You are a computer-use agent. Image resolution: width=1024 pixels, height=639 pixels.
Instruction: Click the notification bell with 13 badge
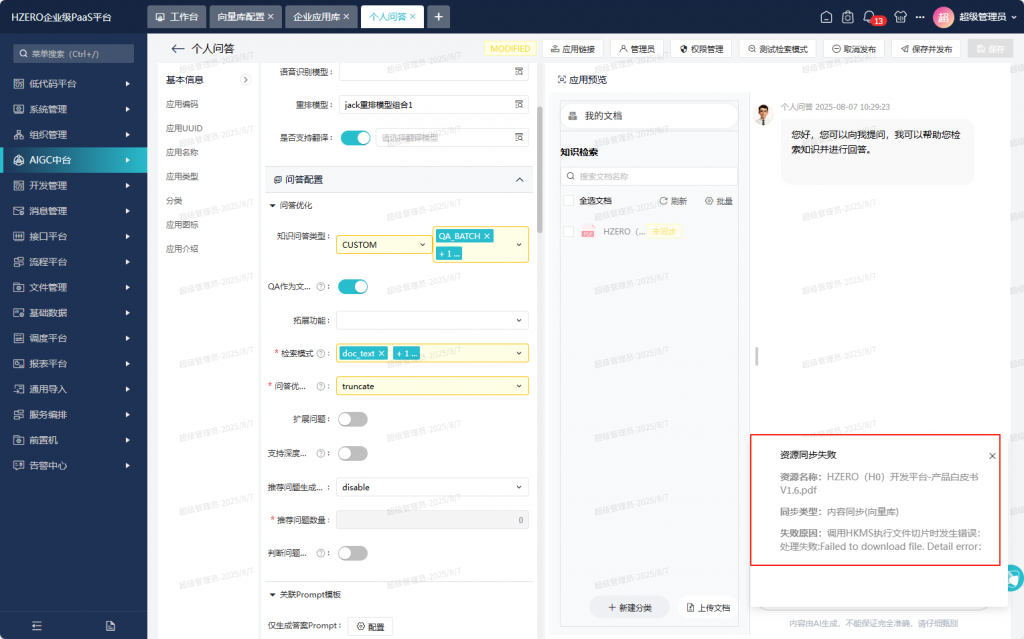pos(870,16)
